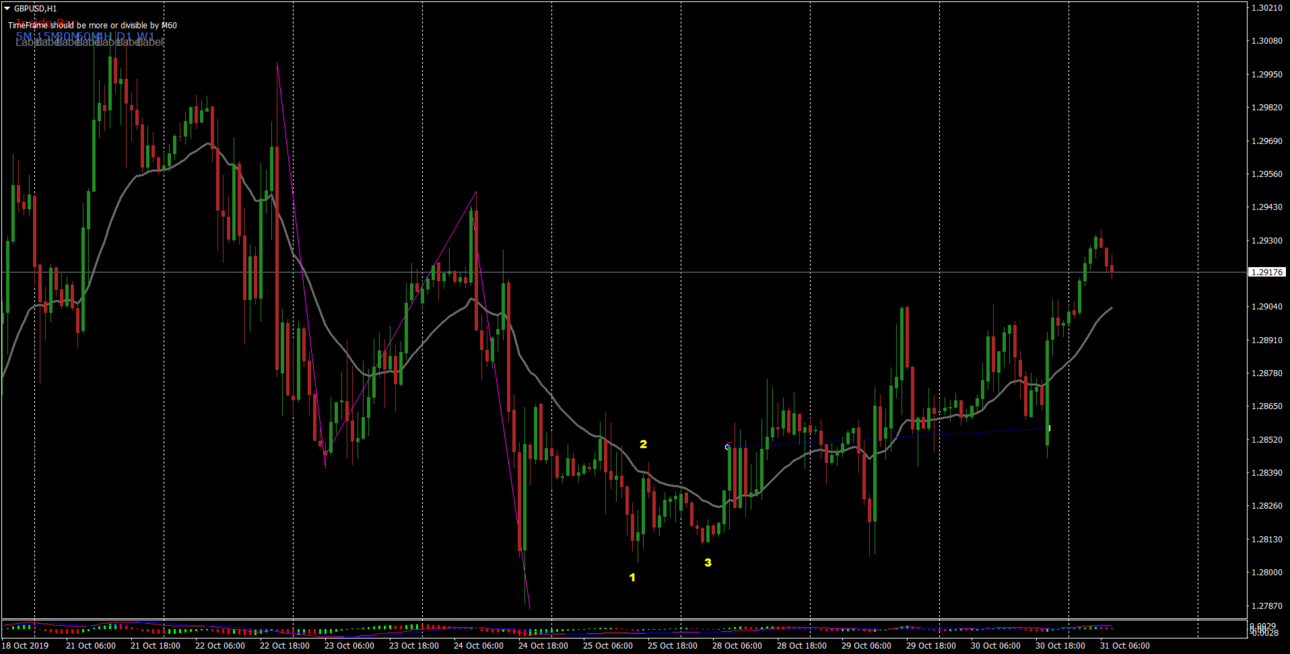Click the 1.29950 price scale value
Screen dimensions: 1290x654
[x=1267, y=74]
